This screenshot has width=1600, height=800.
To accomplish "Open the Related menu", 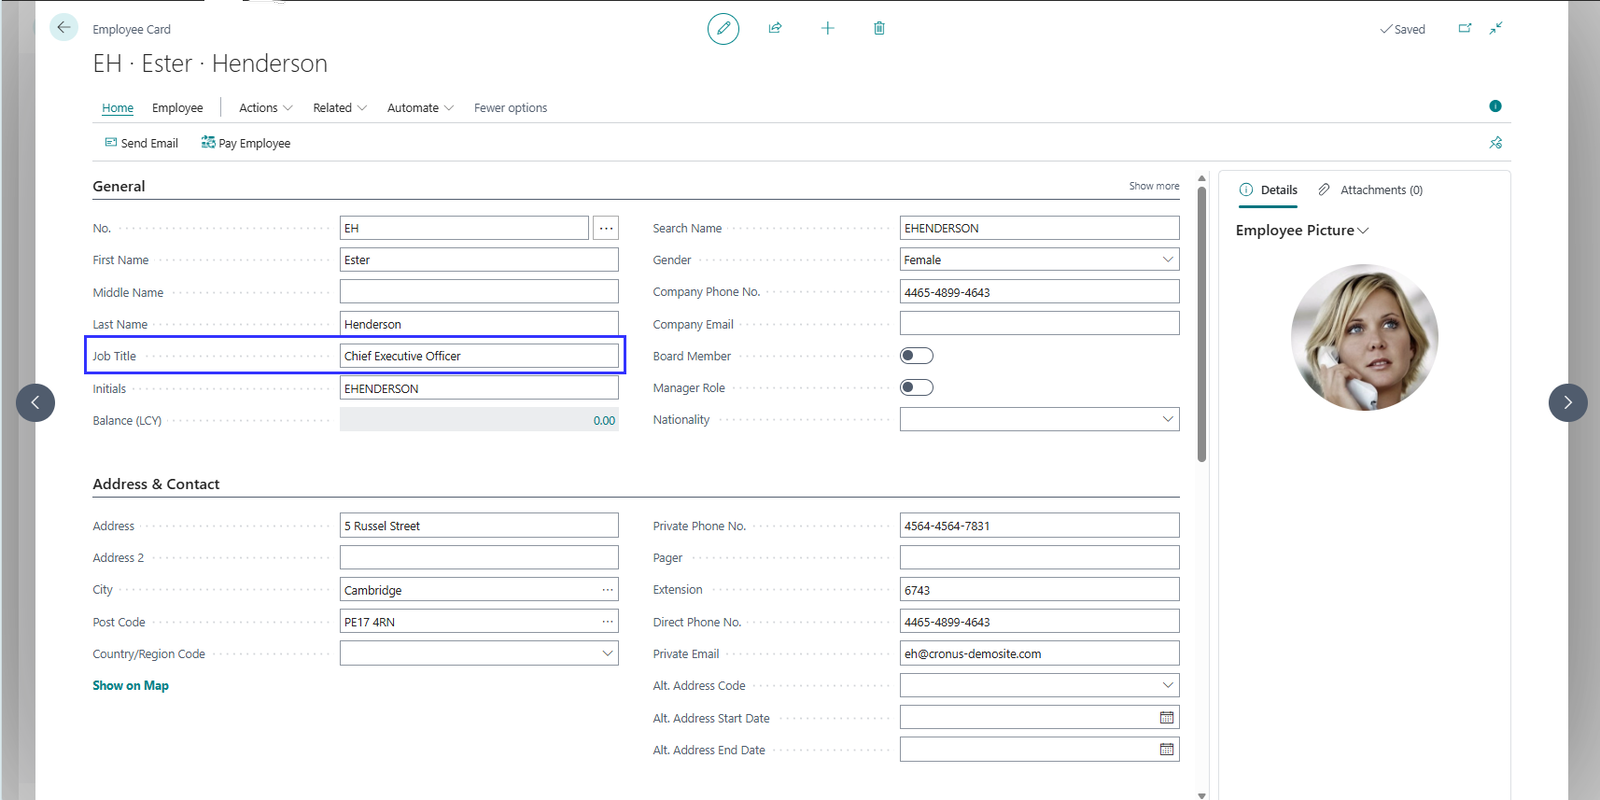I will pyautogui.click(x=340, y=108).
